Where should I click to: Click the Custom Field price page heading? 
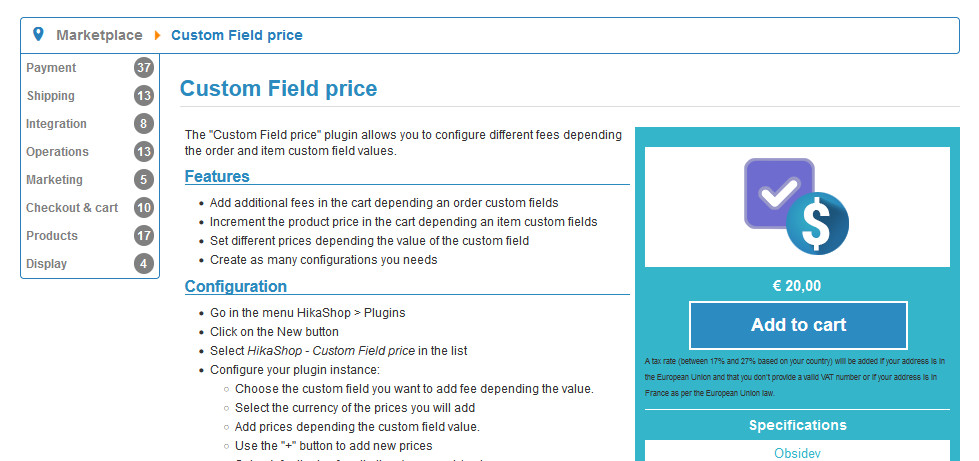[x=278, y=89]
